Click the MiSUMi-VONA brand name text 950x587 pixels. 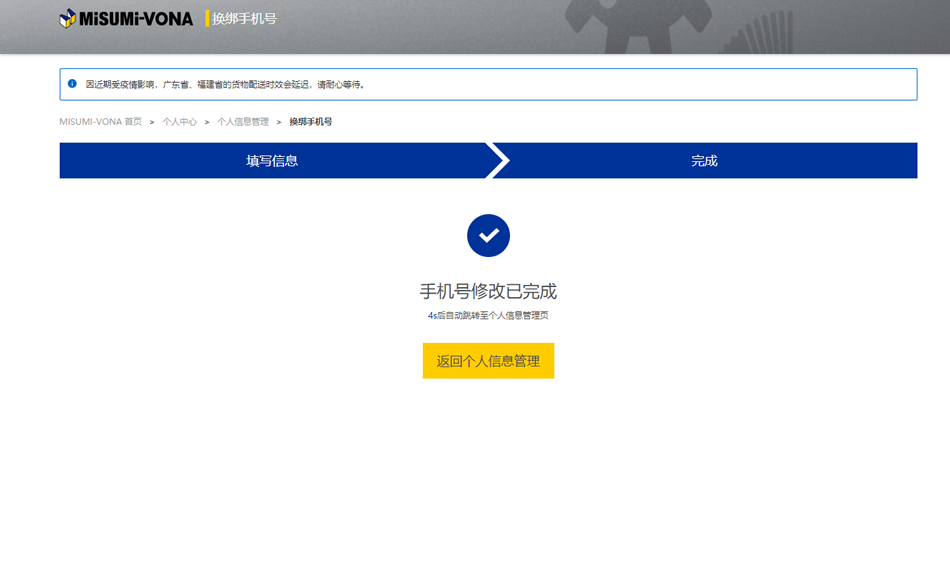[136, 18]
